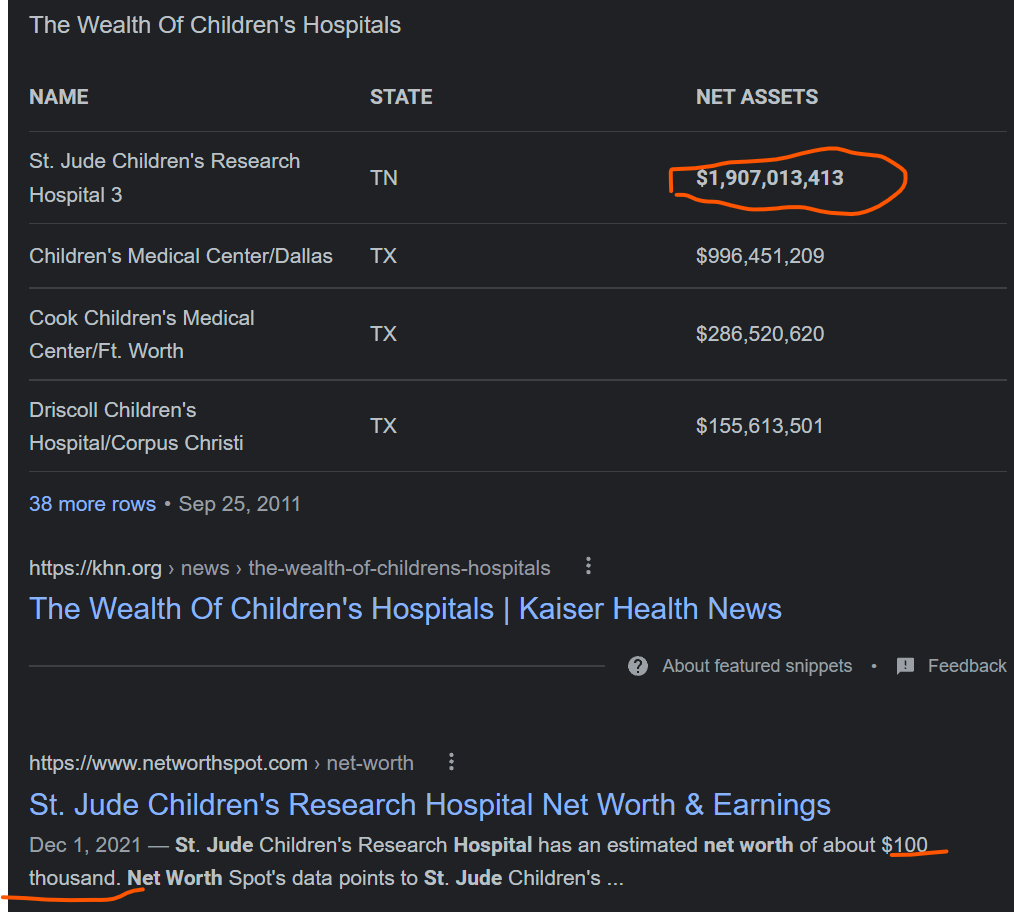1014x912 pixels.
Task: Select the STATE column header
Action: [x=401, y=97]
